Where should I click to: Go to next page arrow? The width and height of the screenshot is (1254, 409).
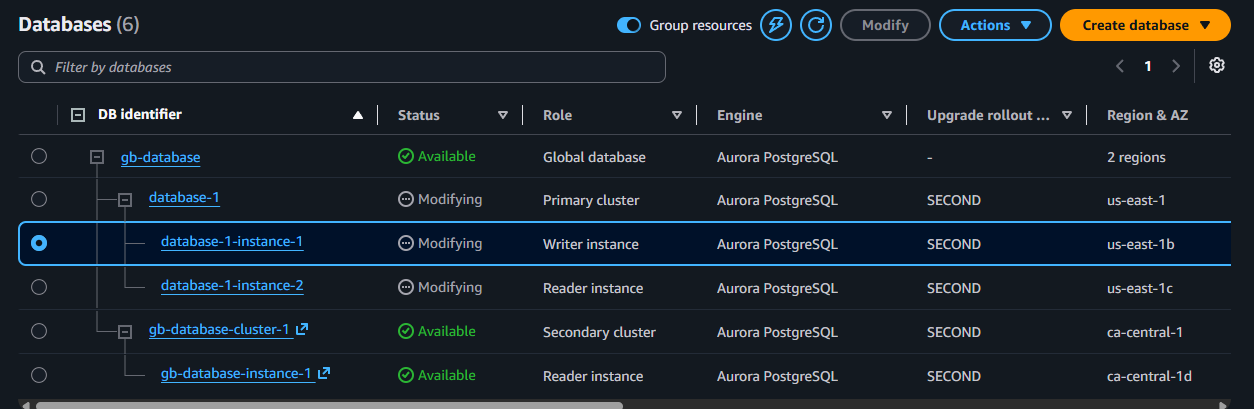click(1176, 66)
